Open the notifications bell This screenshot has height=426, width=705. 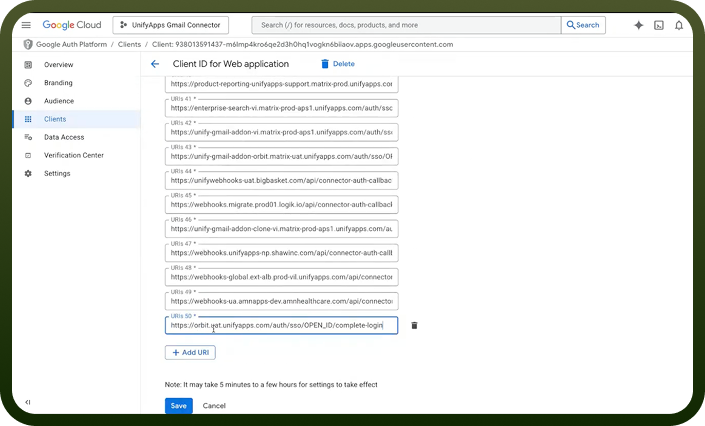(679, 25)
